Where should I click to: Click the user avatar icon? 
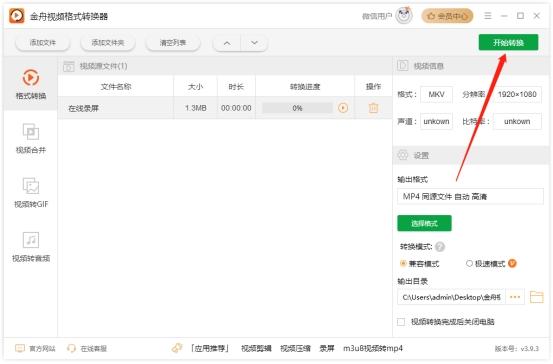click(x=404, y=16)
